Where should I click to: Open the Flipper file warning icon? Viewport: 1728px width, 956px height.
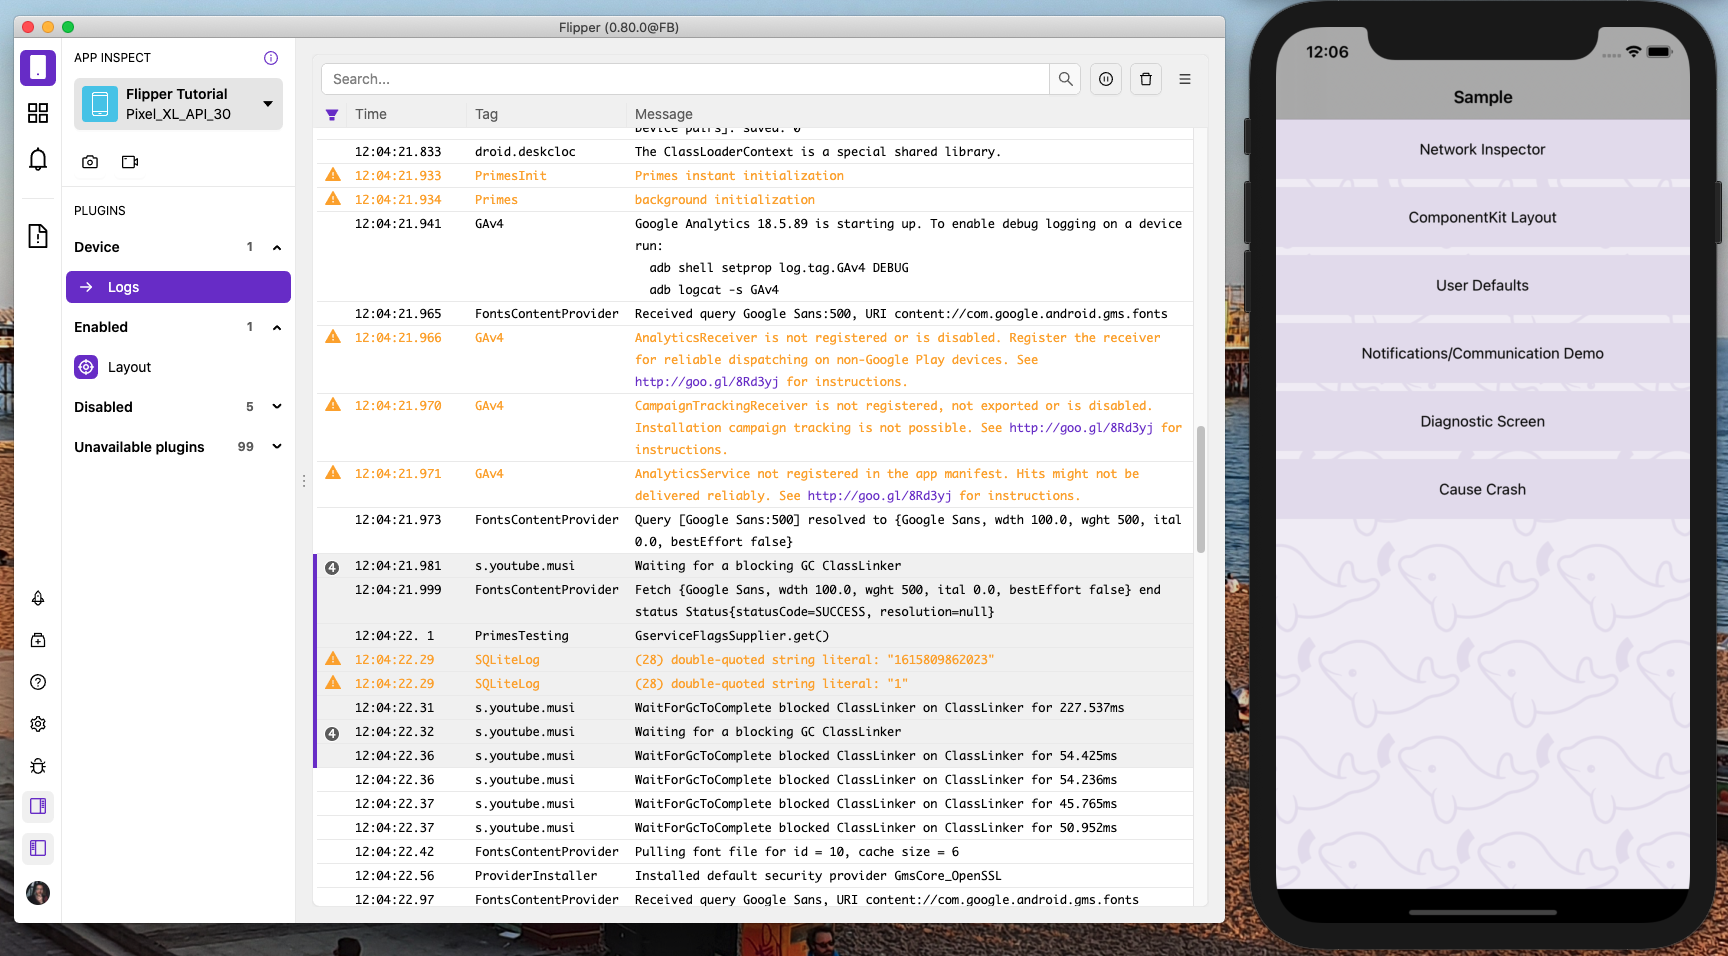[38, 236]
